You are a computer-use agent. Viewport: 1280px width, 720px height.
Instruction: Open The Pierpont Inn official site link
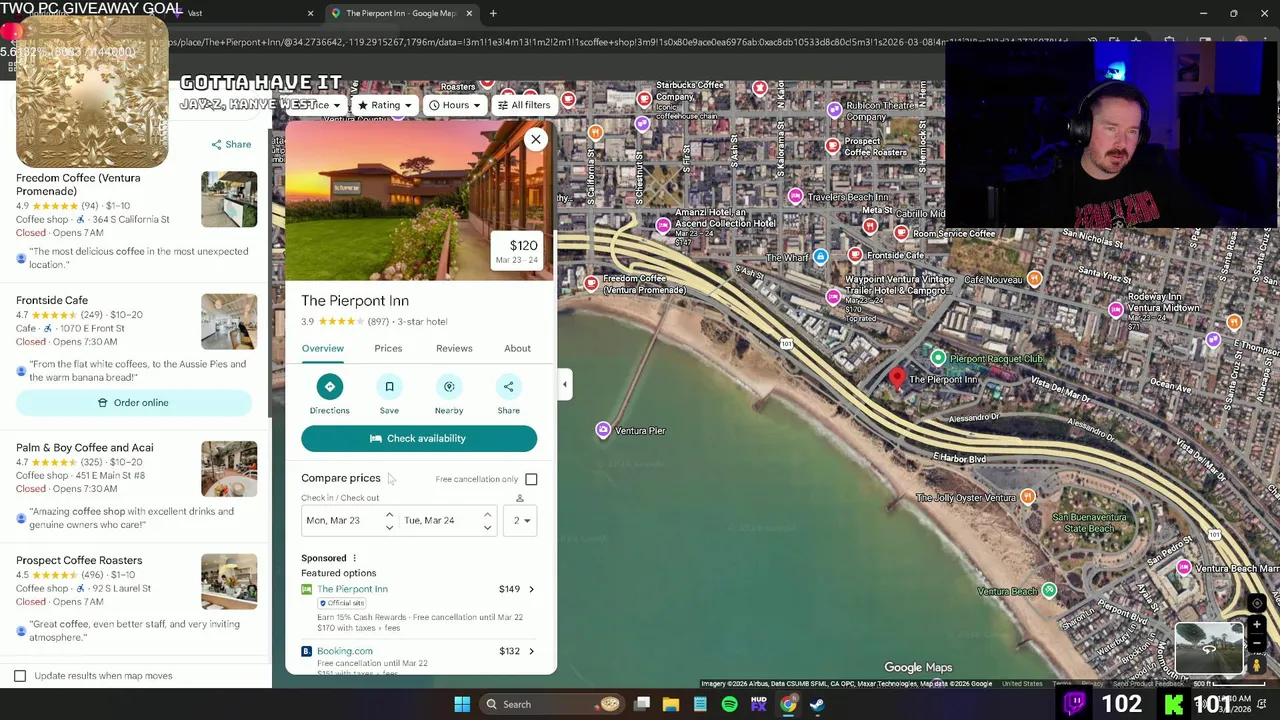[x=352, y=589]
